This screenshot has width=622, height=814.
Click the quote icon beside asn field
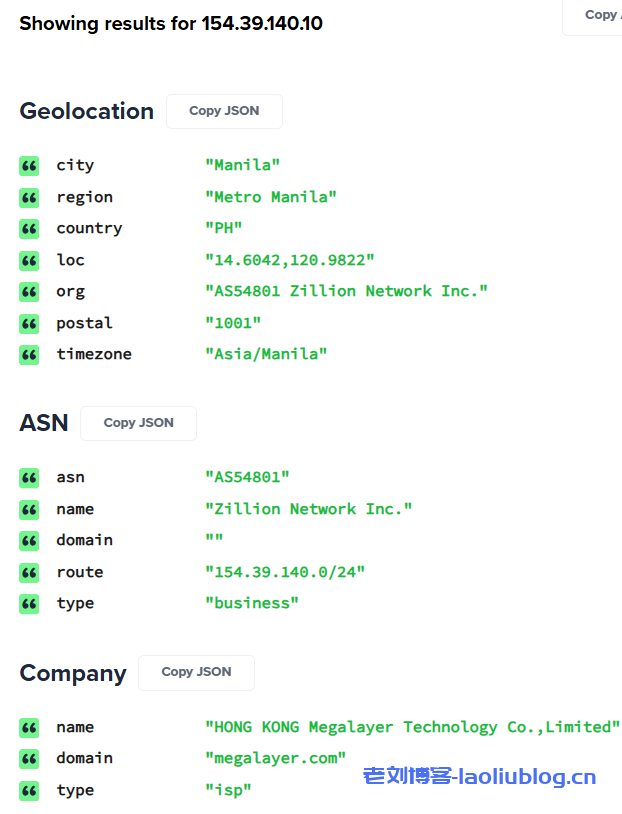pos(29,478)
